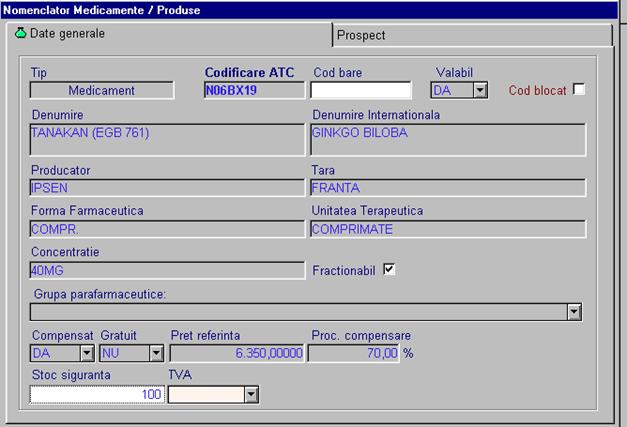This screenshot has width=627, height=427.
Task: Uncheck the Fractionabil checkbox
Action: pyautogui.click(x=389, y=269)
